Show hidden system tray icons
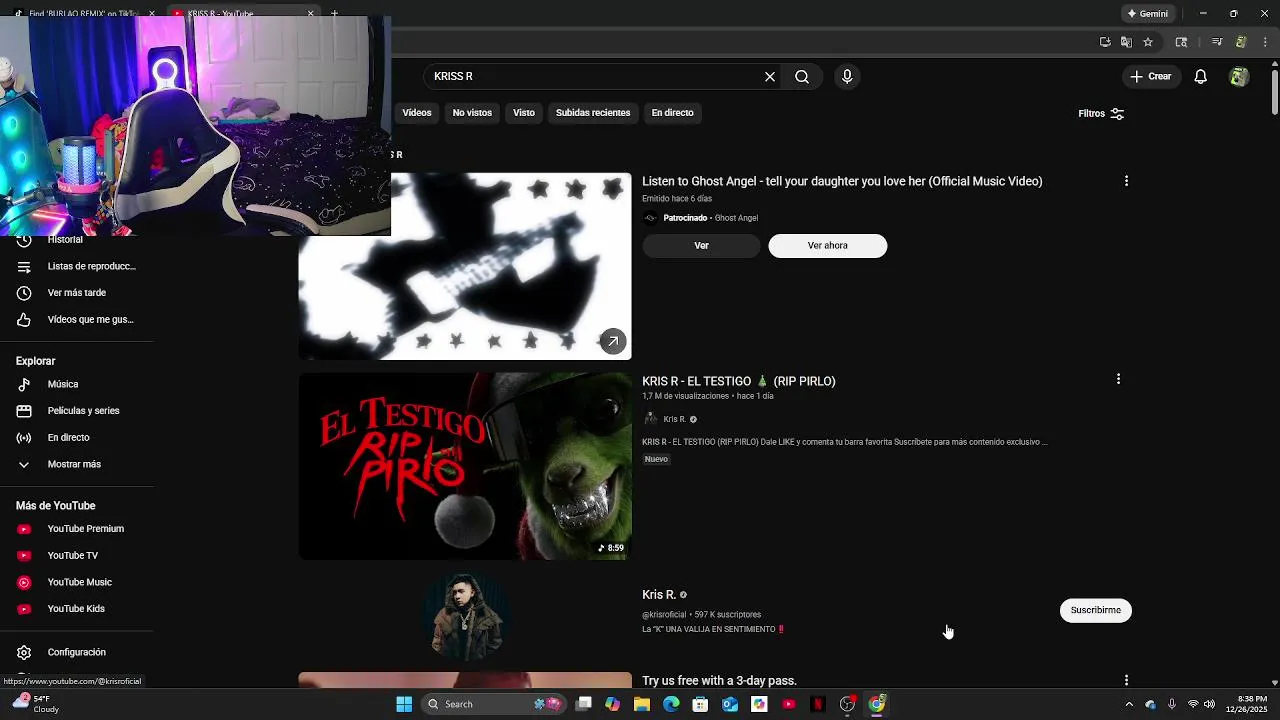 1129,704
